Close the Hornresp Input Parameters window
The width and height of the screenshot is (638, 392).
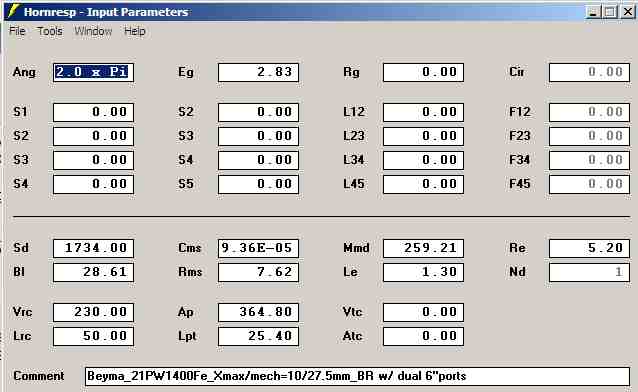[628, 12]
